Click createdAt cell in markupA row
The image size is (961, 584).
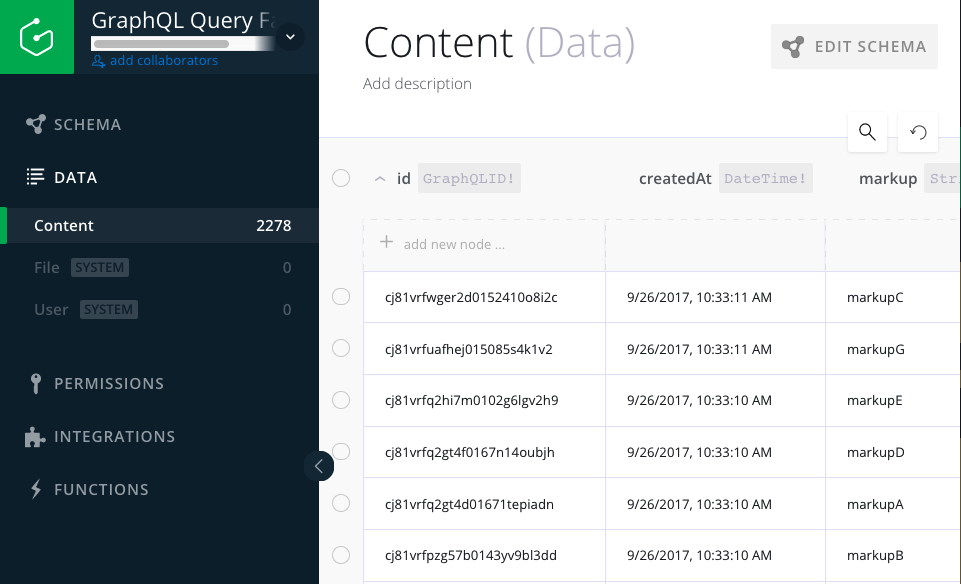click(x=715, y=504)
